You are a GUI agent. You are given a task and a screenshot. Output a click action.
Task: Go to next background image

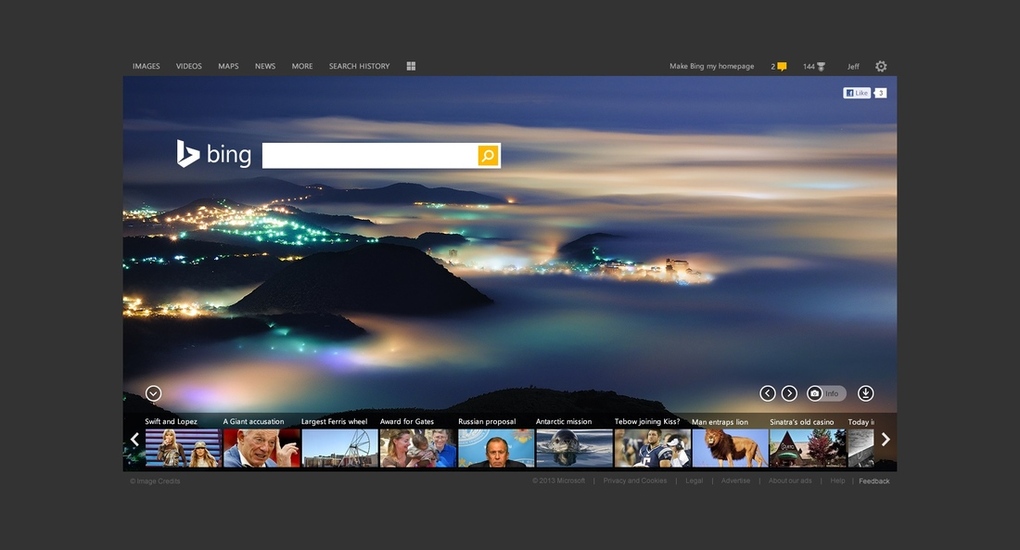[789, 393]
